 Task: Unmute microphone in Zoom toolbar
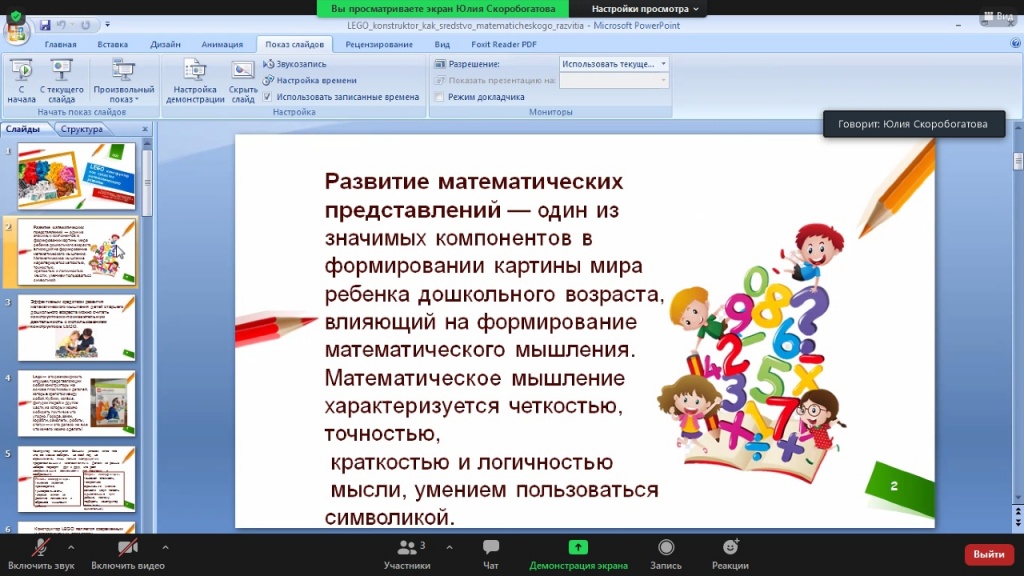coord(42,548)
